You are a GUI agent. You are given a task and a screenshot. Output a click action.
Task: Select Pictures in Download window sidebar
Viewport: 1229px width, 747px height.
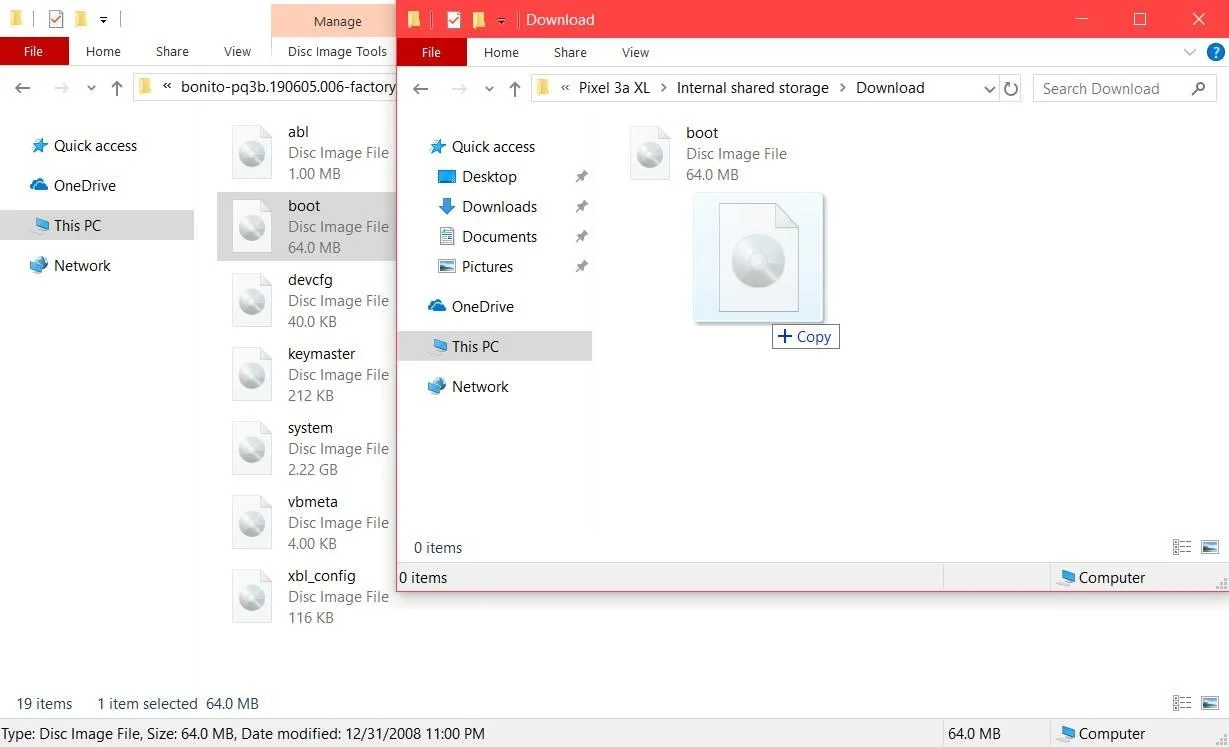click(487, 266)
